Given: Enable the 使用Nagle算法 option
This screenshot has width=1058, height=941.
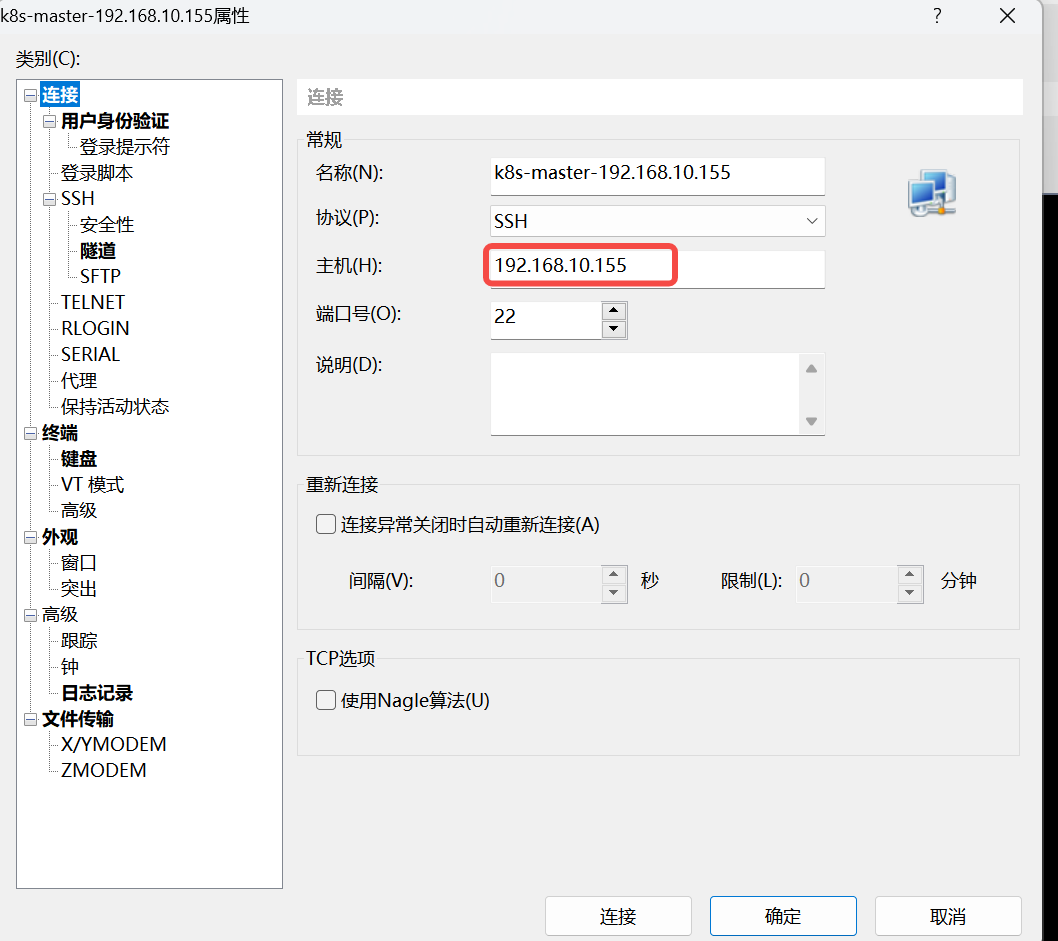Looking at the screenshot, I should 325,700.
